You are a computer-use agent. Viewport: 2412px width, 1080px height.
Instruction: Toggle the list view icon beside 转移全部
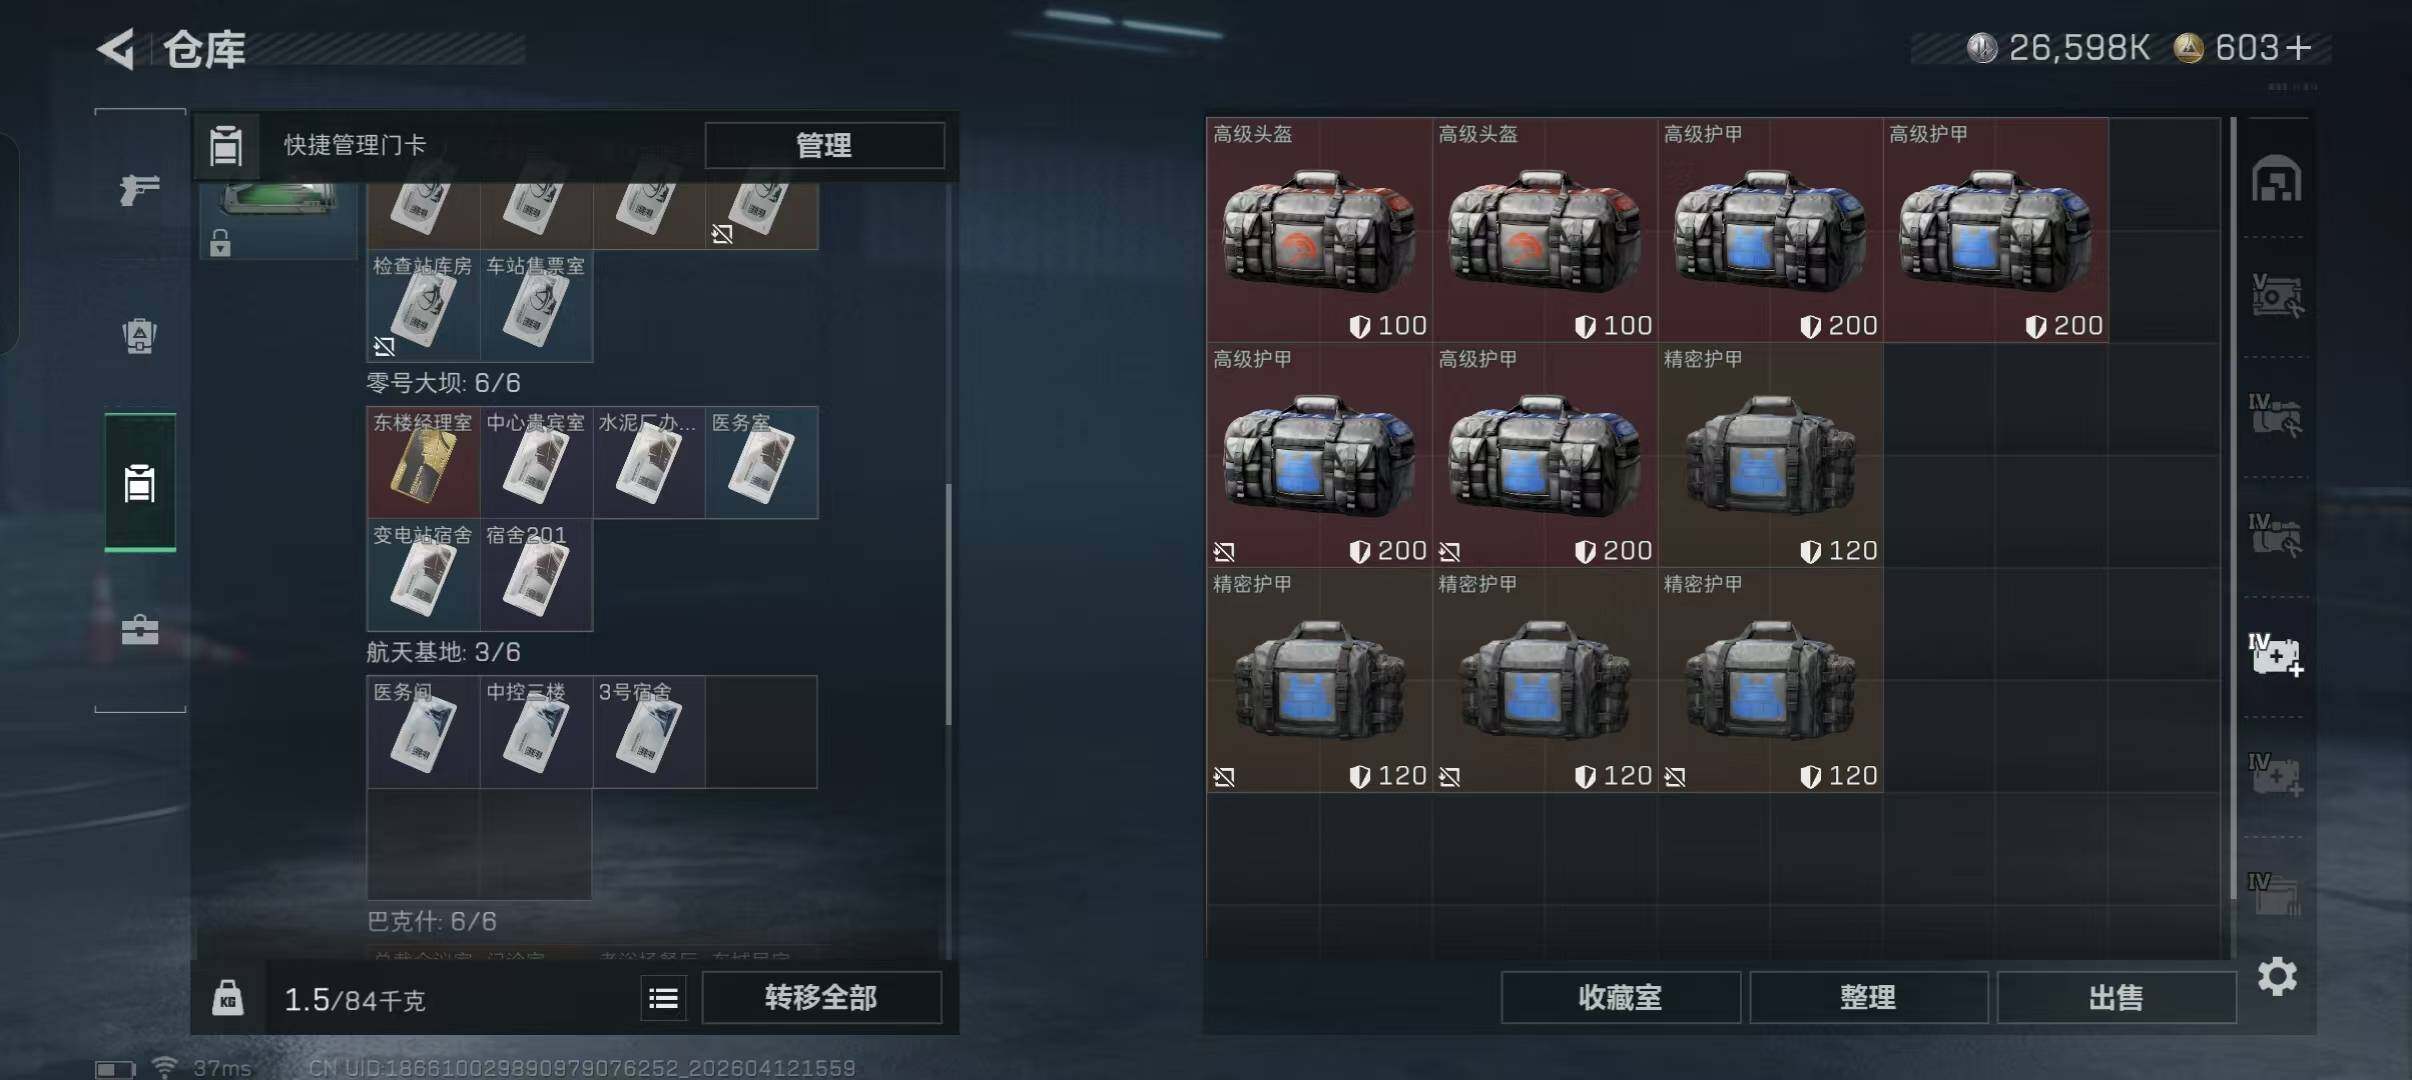click(x=663, y=998)
